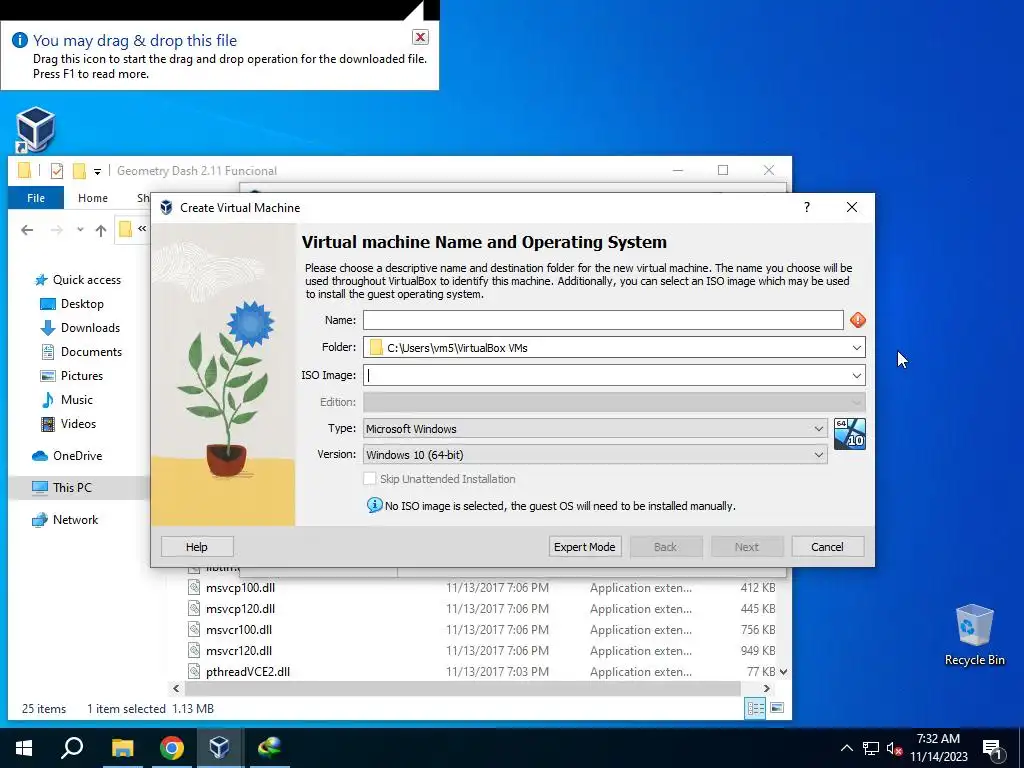Screen dimensions: 1024x768
Task: Select Quick access in navigation pane
Action: [x=86, y=280]
